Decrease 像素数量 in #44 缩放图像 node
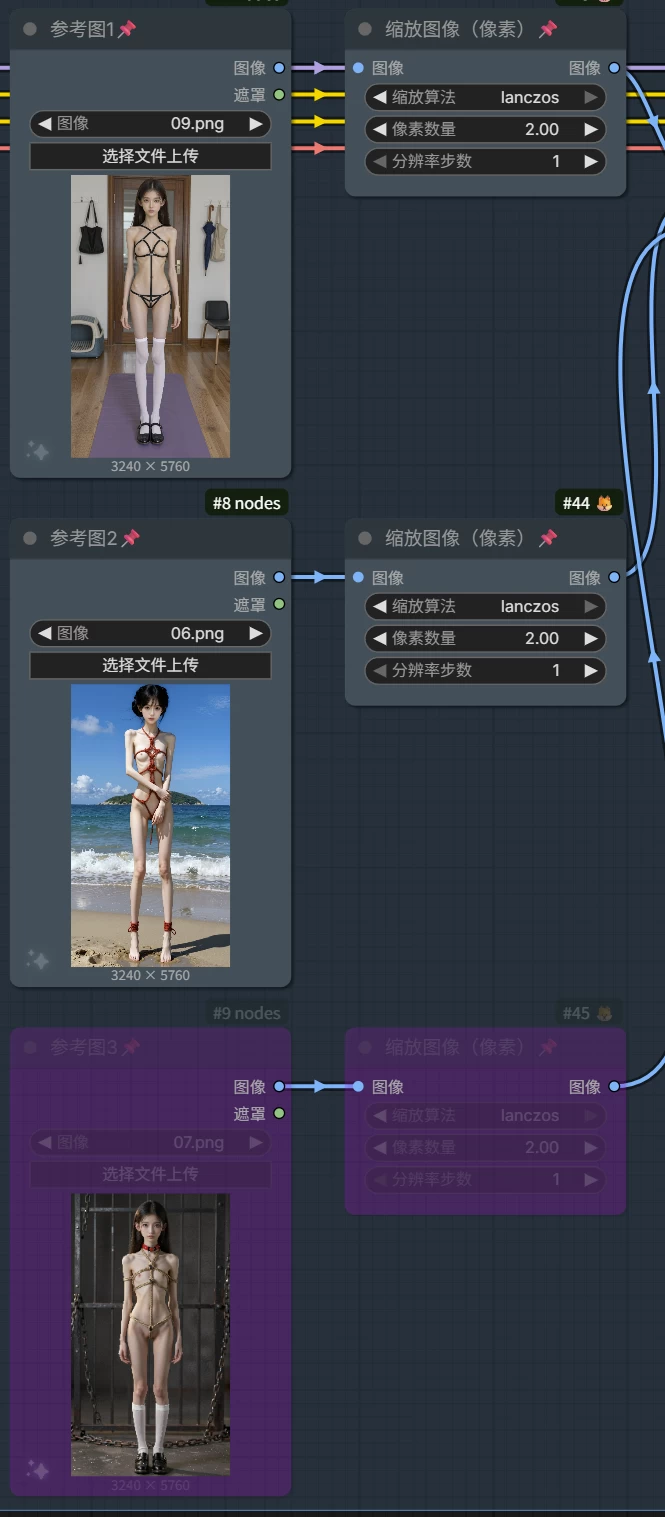Viewport: 665px width, 1517px height. pos(380,638)
